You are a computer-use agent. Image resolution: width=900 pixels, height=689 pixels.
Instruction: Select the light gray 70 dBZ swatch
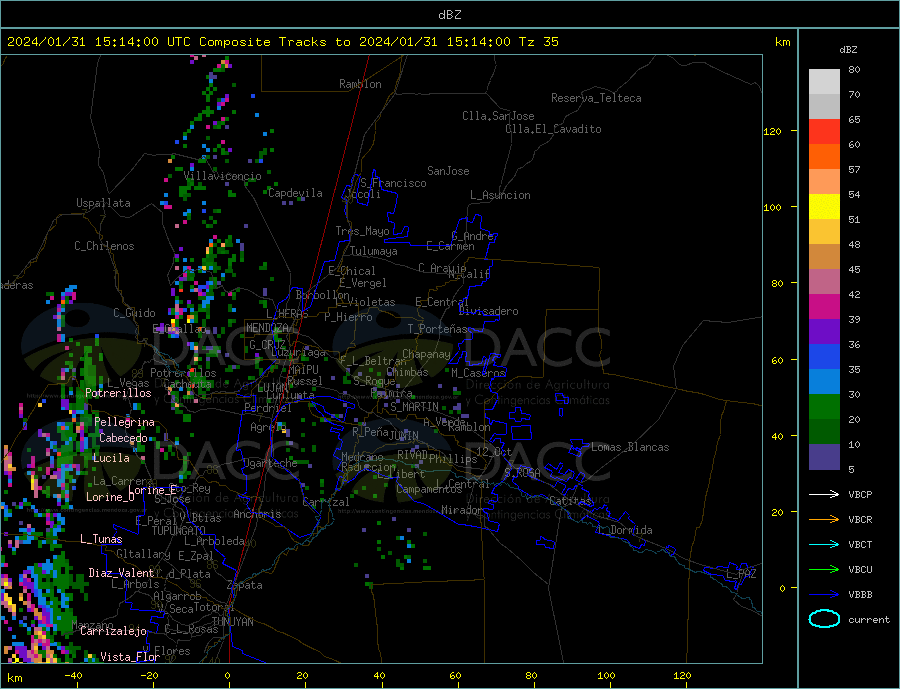[824, 82]
